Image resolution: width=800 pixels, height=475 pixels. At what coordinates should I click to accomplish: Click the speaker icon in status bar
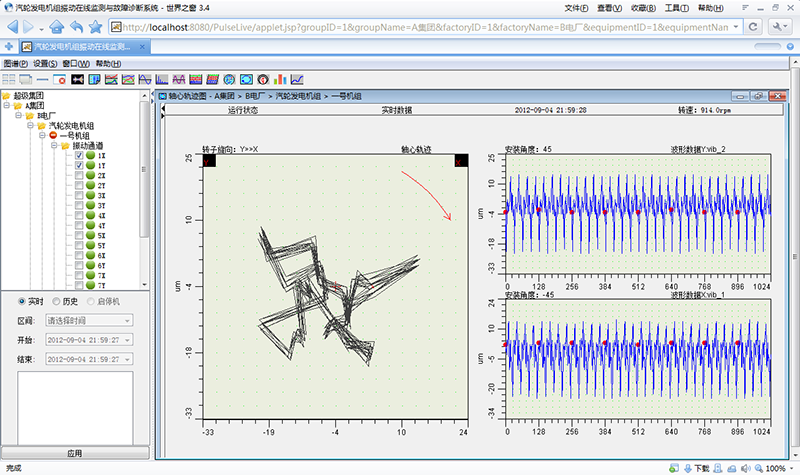coord(746,468)
